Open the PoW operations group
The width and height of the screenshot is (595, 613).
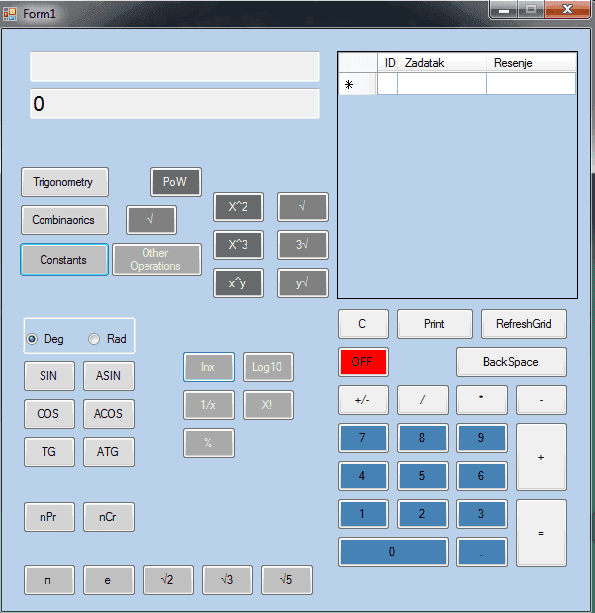point(176,182)
